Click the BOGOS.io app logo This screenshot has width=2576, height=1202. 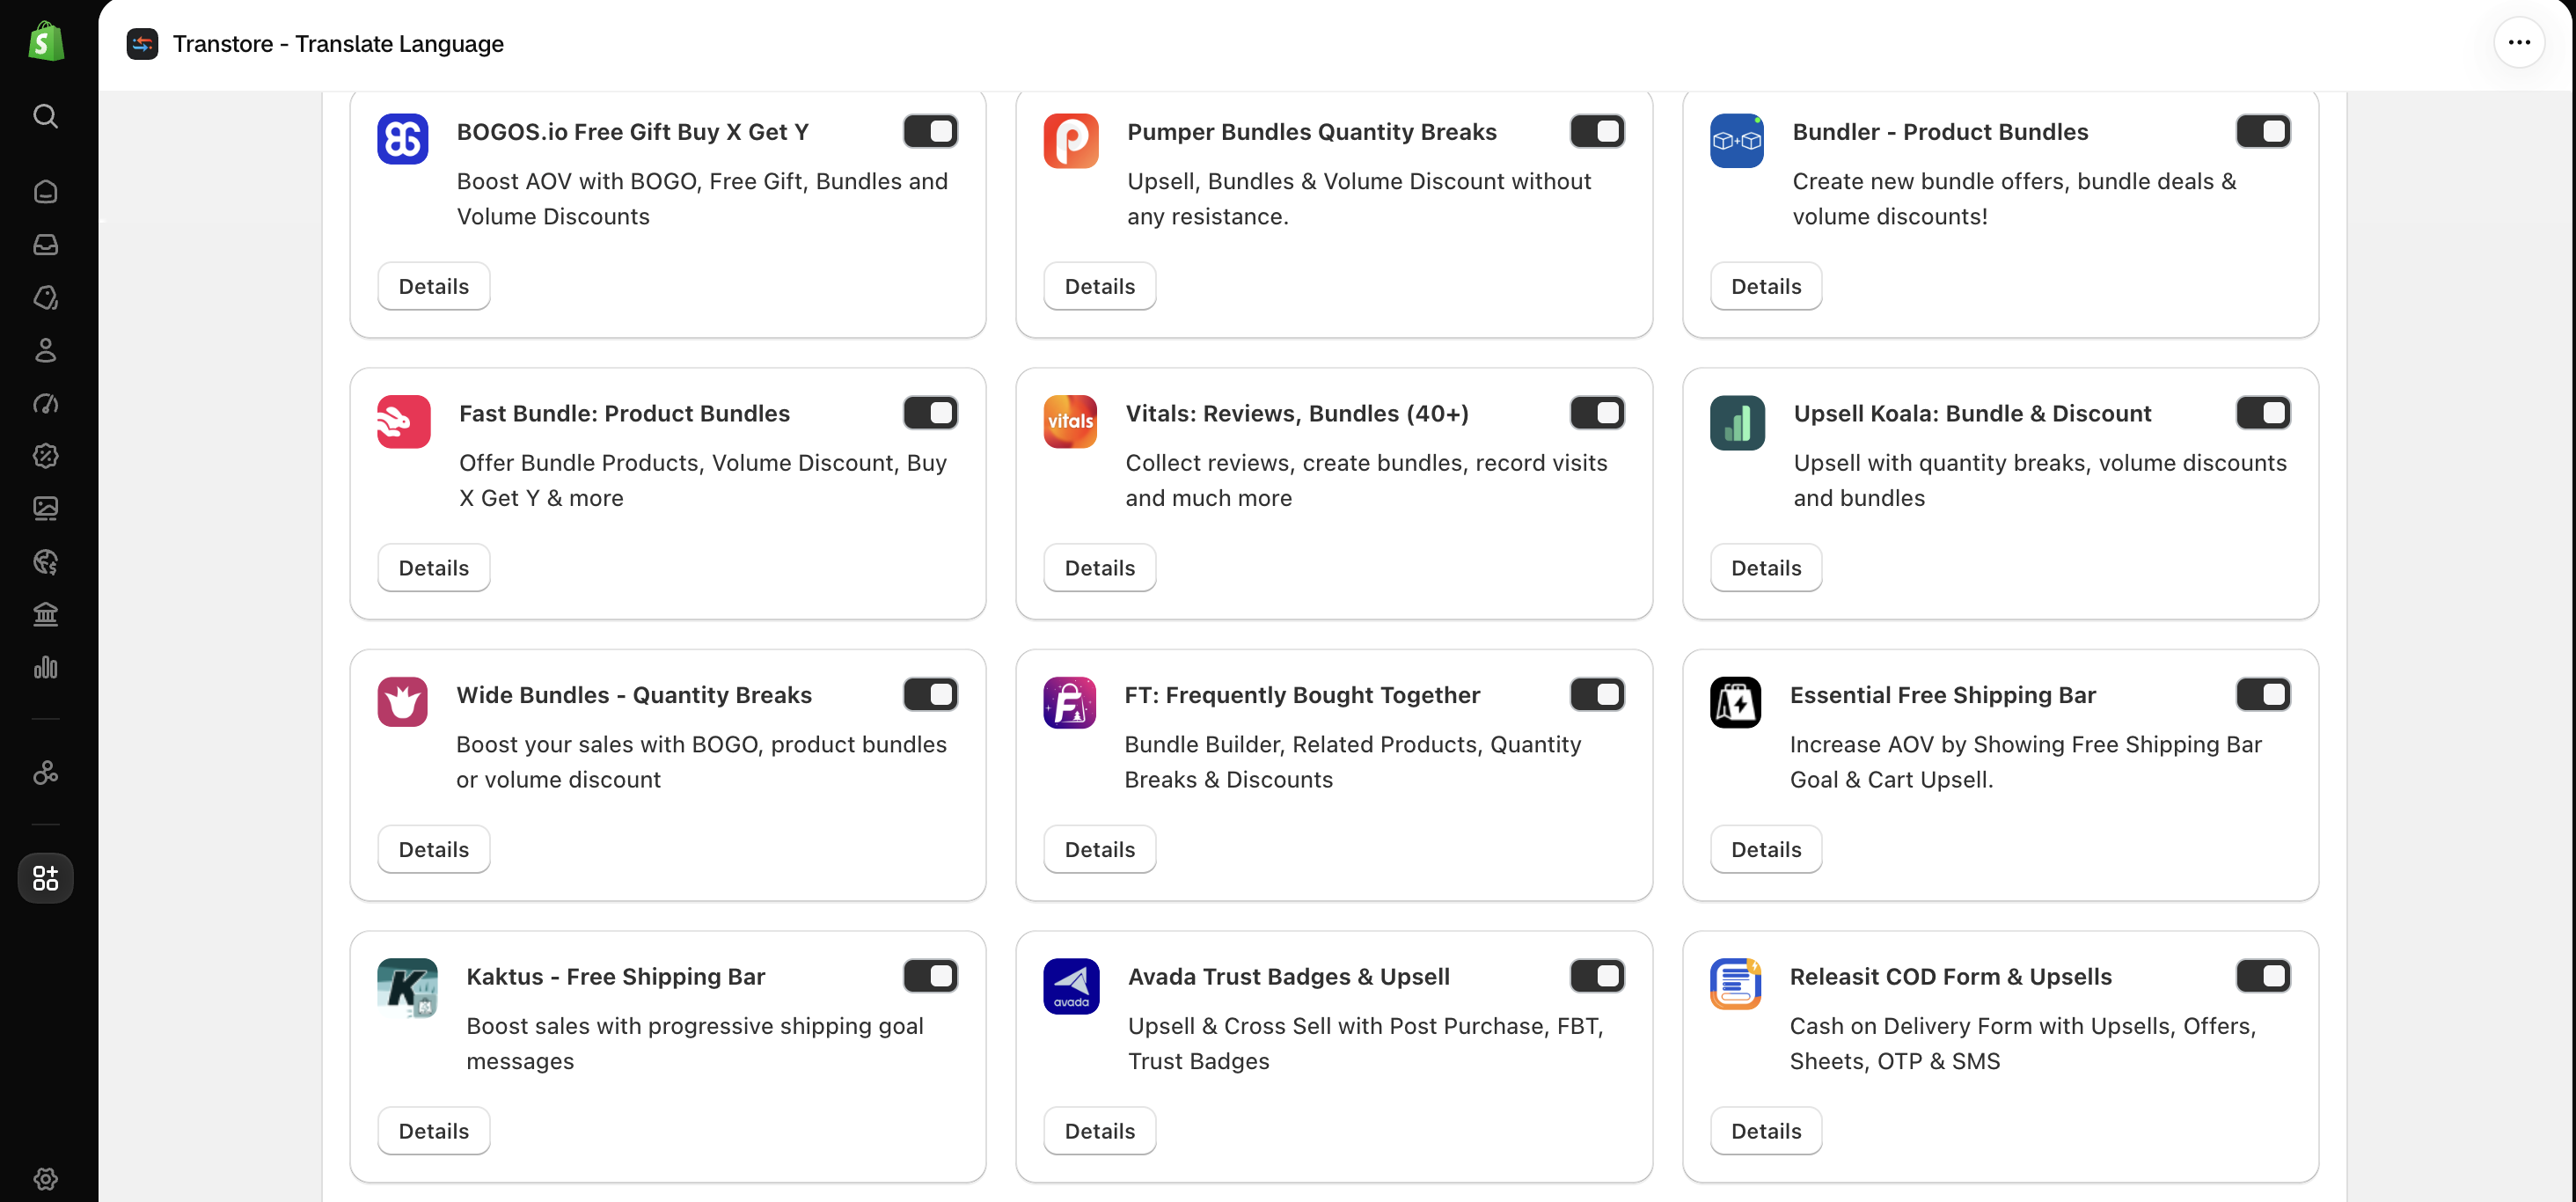[403, 139]
